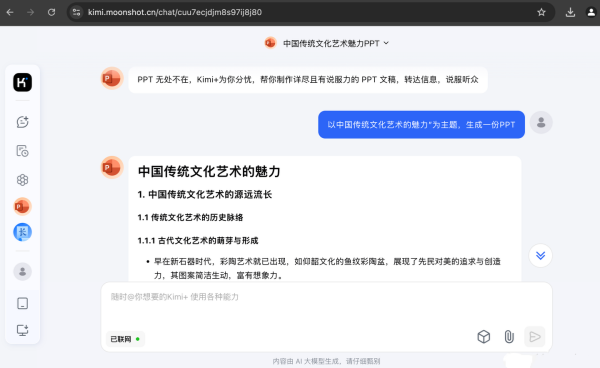This screenshot has height=368, width=600.
Task: Open the desktop download icon in sidebar
Action: pyautogui.click(x=23, y=330)
